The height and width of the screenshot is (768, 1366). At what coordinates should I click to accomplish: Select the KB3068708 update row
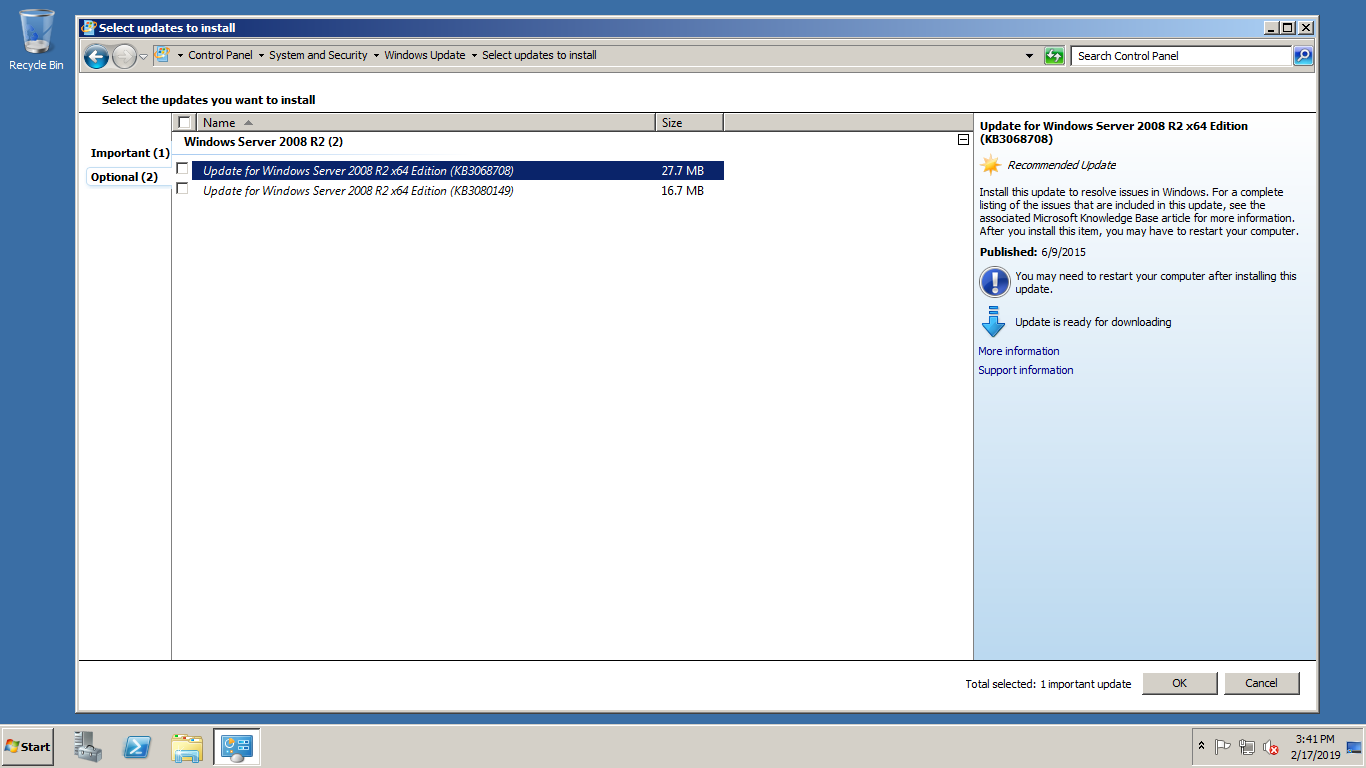coord(458,171)
